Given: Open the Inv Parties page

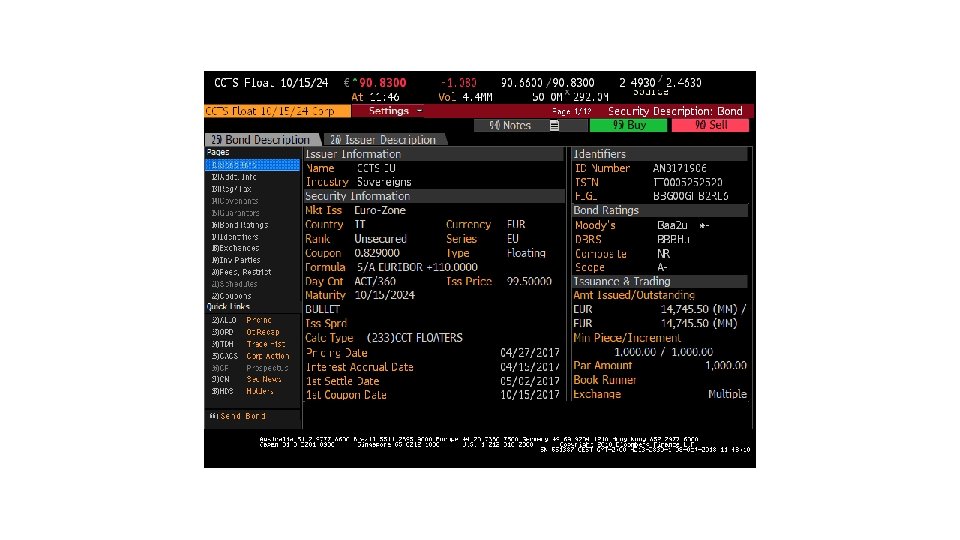Looking at the screenshot, I should click(236, 260).
